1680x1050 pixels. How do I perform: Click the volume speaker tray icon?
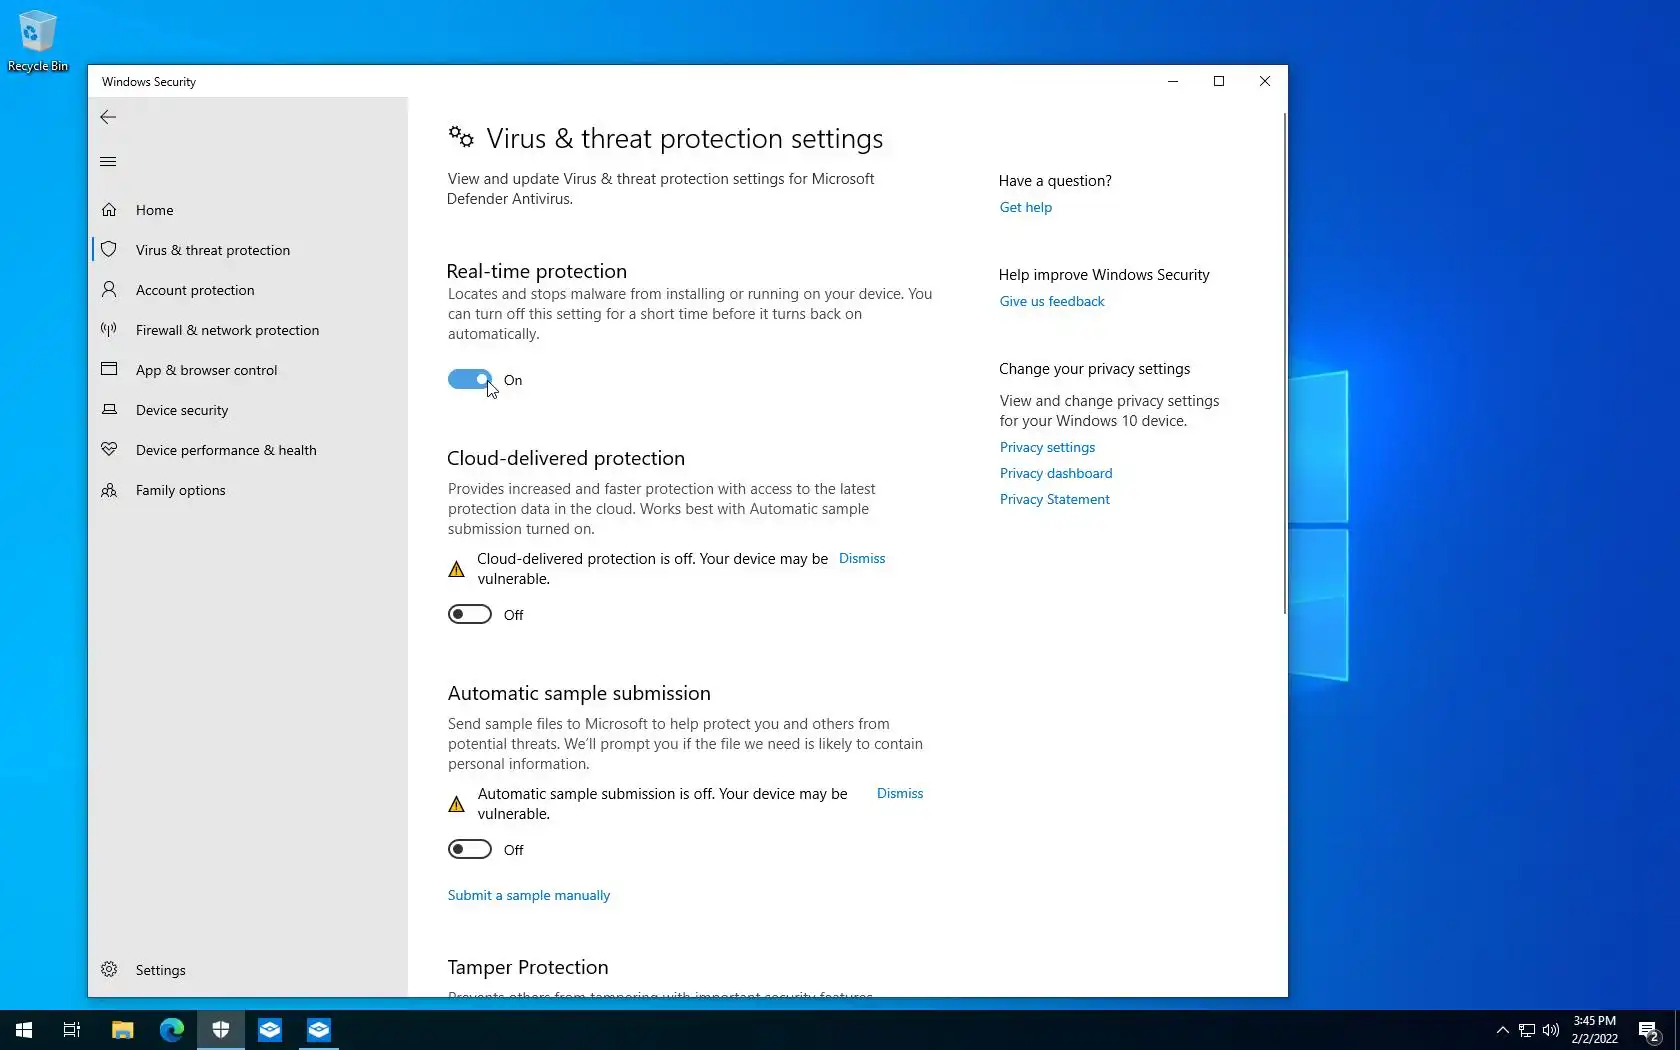pyautogui.click(x=1551, y=1030)
